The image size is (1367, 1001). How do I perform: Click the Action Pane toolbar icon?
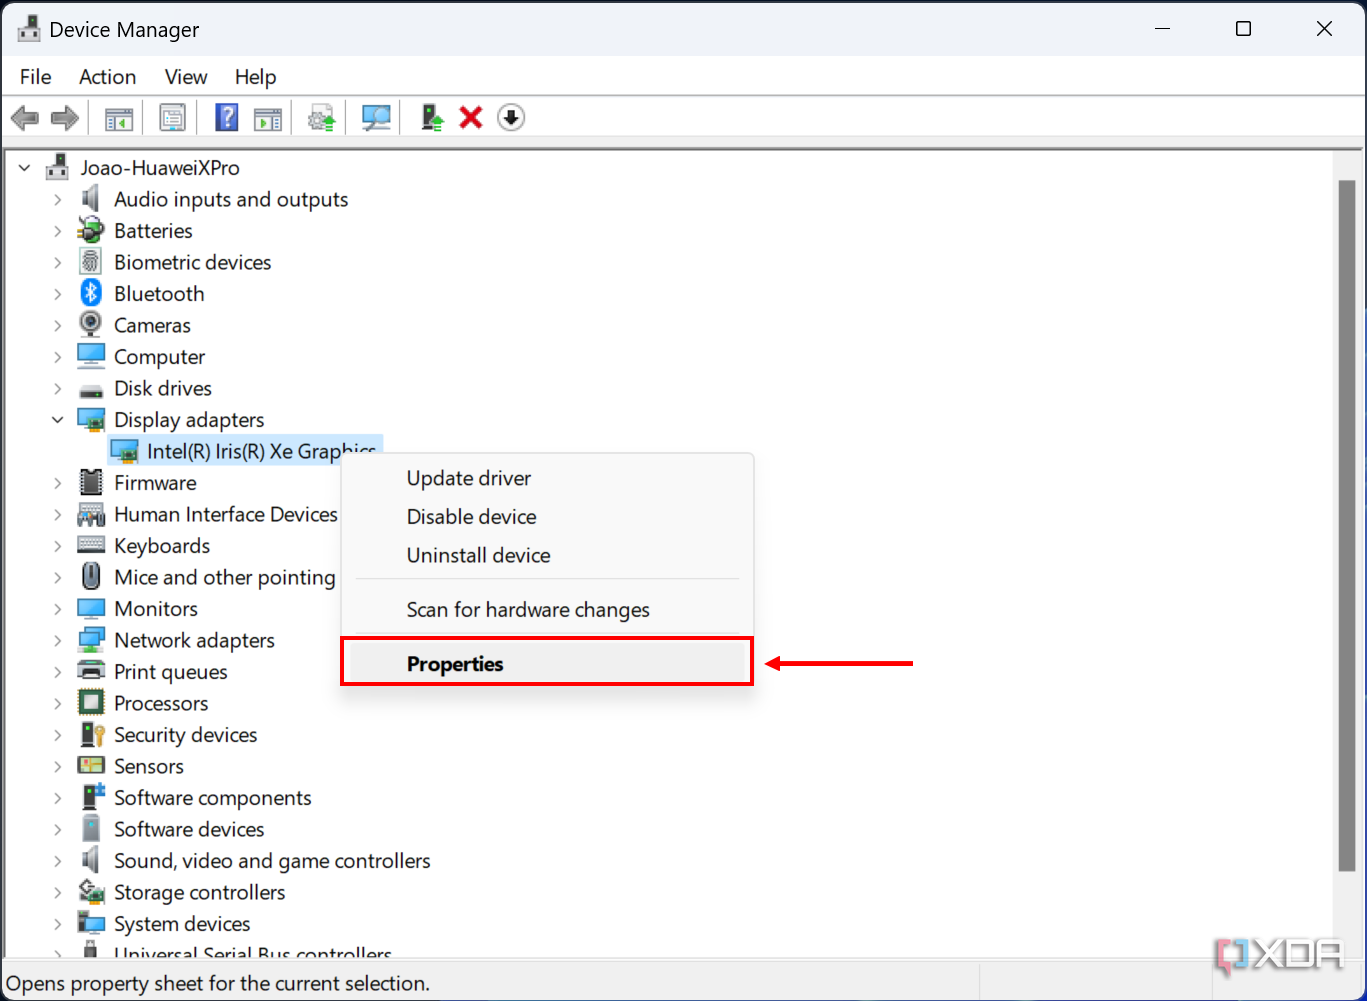pyautogui.click(x=267, y=118)
